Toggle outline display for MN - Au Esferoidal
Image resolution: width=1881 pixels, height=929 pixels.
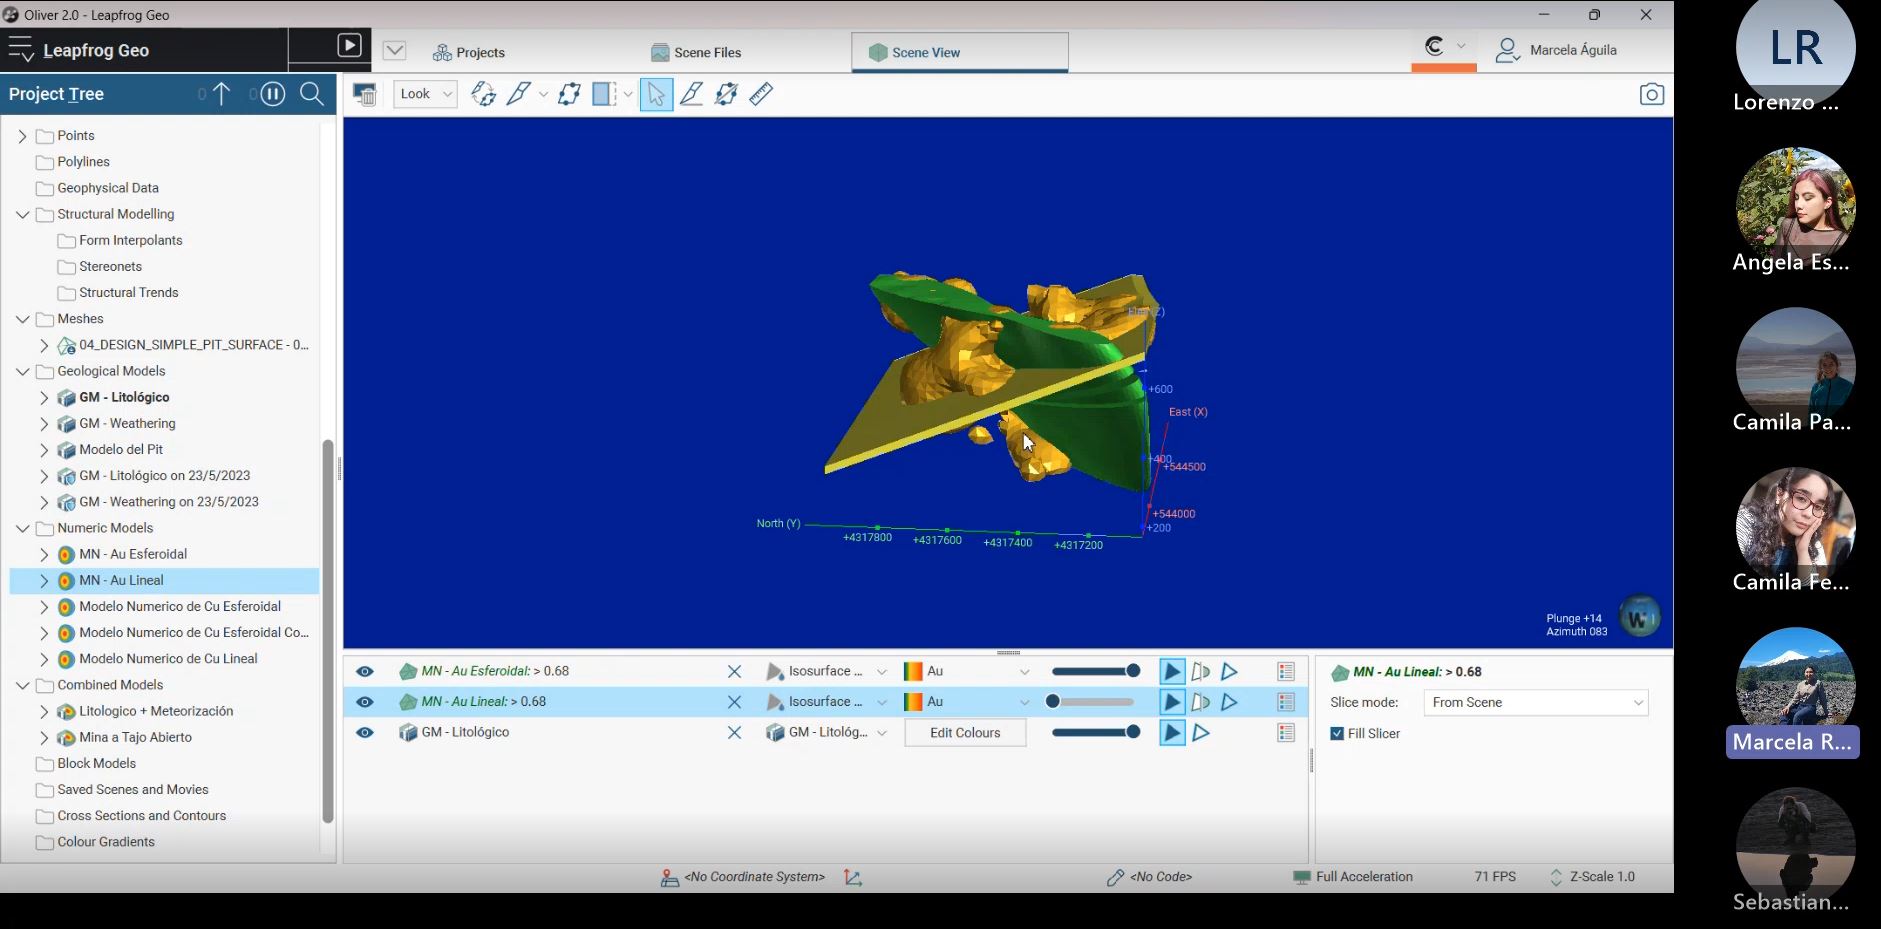[1230, 672]
